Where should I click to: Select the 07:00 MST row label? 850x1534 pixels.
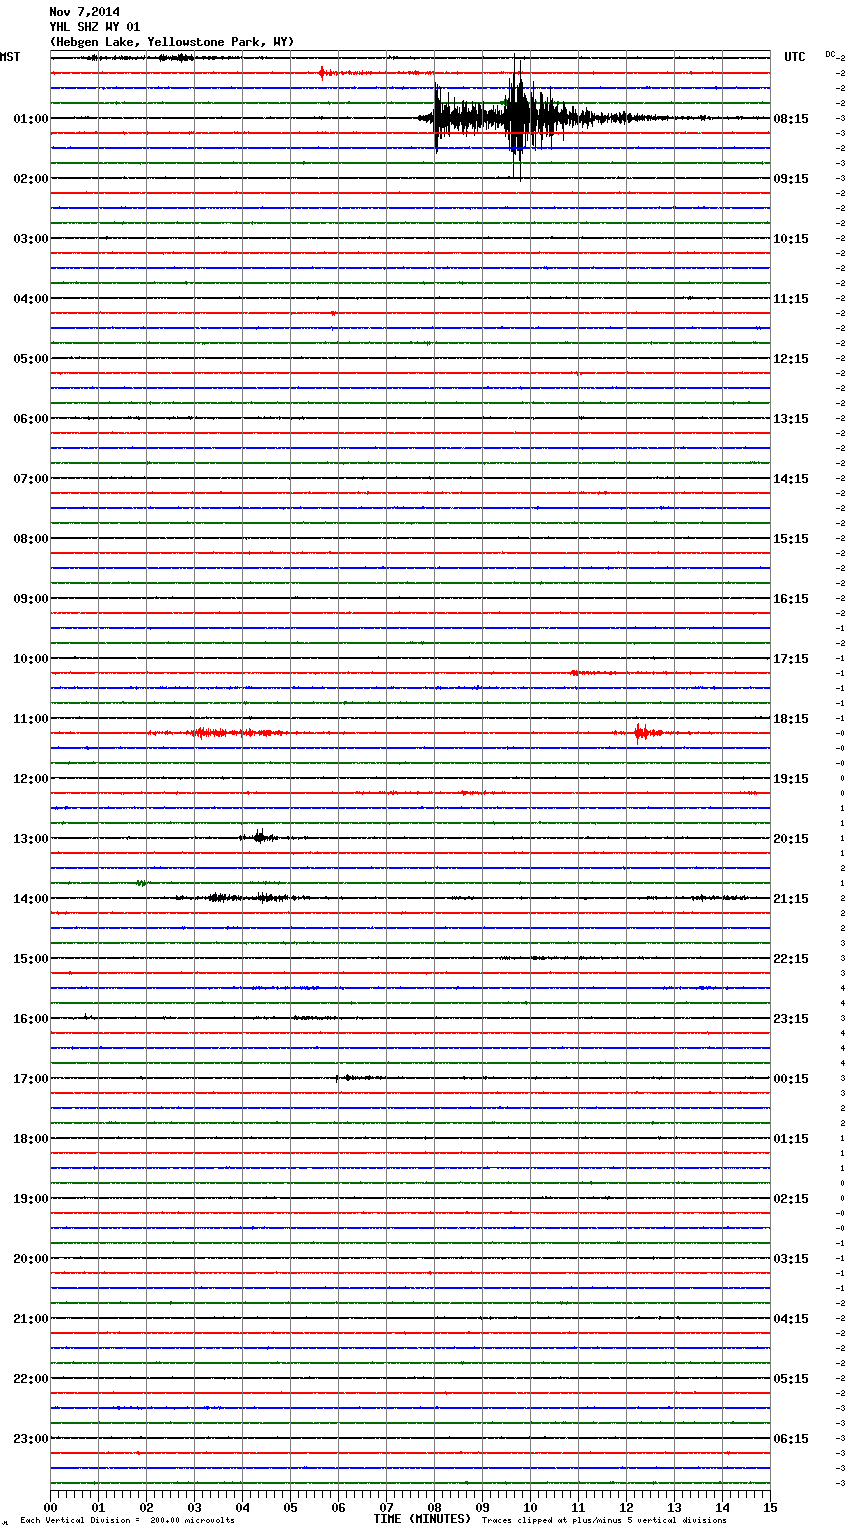31,479
